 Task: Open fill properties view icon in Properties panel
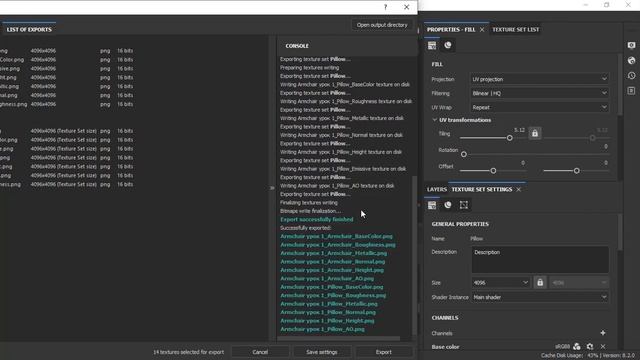click(x=432, y=45)
